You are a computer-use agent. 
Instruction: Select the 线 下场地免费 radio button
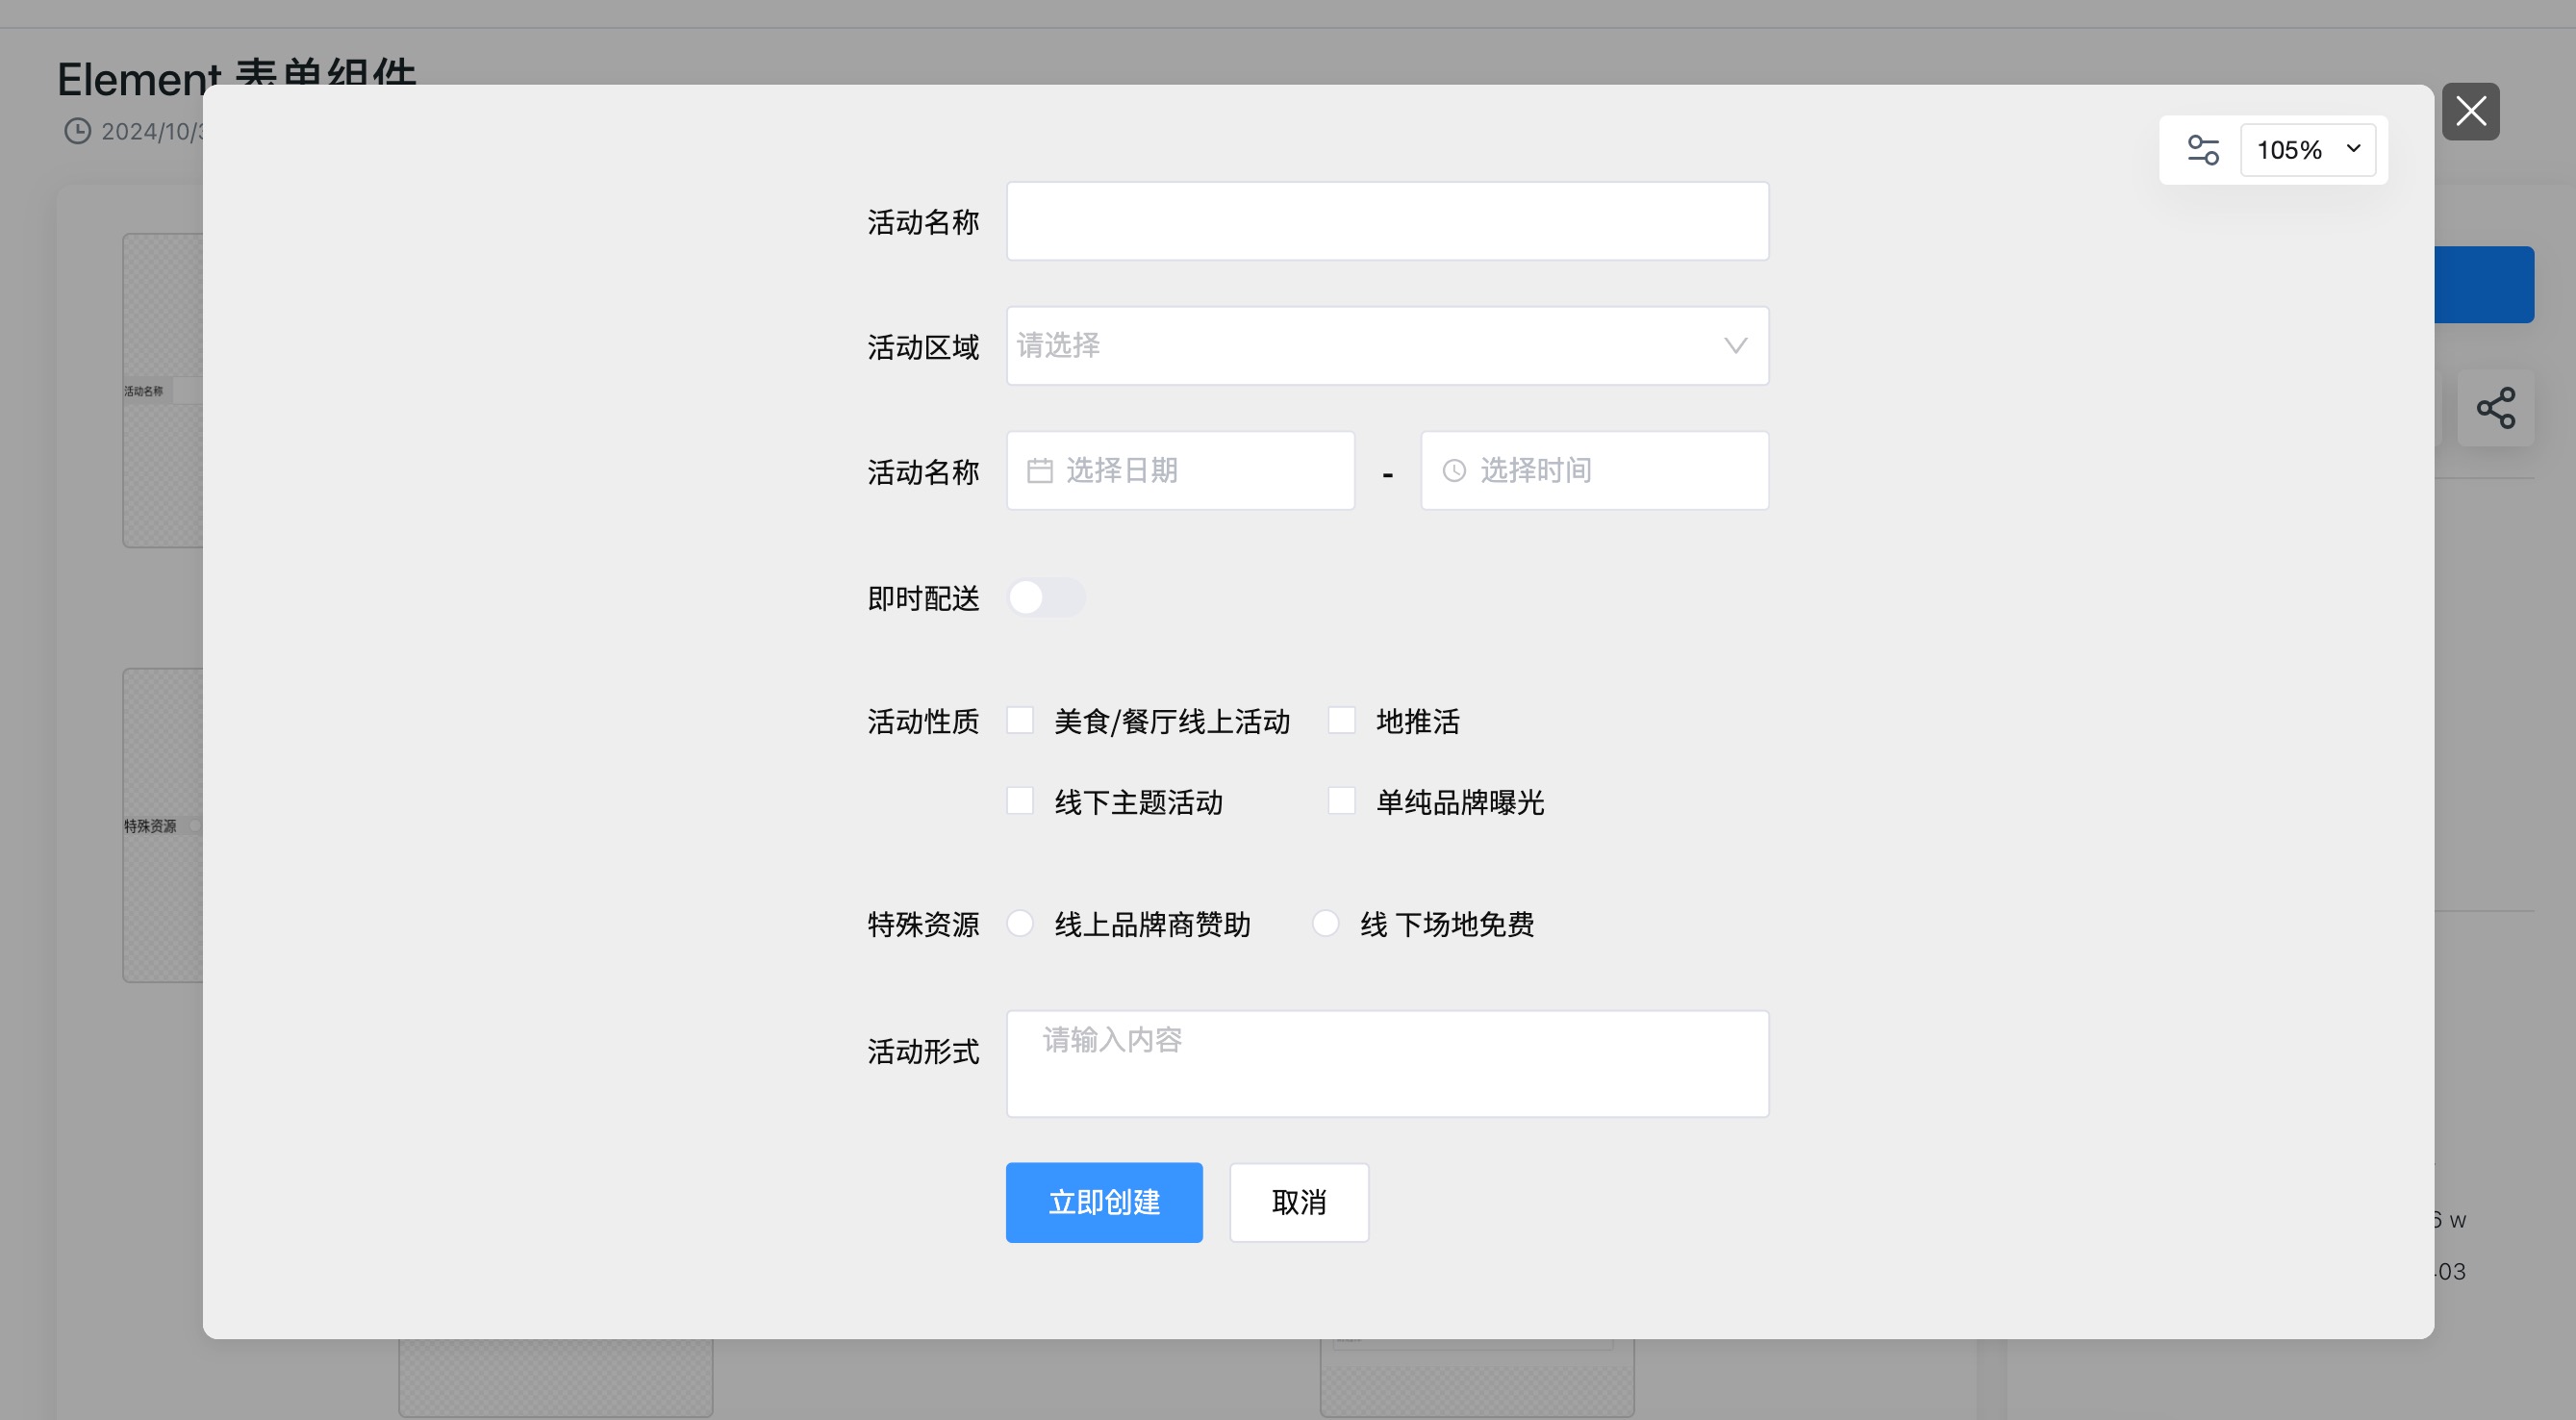(1325, 923)
